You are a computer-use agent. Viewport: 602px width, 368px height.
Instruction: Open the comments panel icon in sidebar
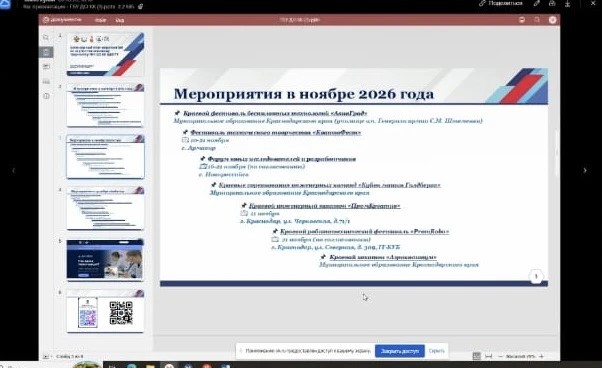click(46, 67)
